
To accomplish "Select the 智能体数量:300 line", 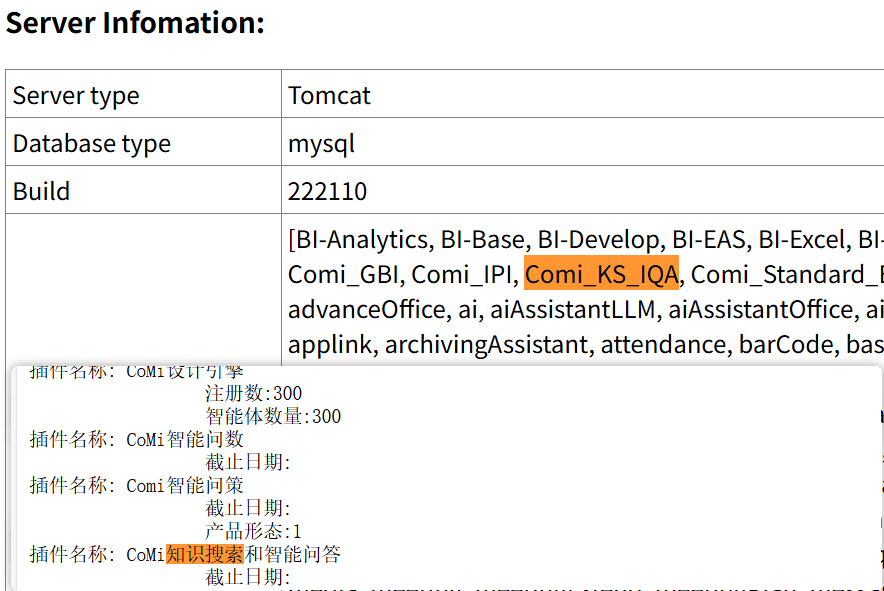I will (273, 416).
